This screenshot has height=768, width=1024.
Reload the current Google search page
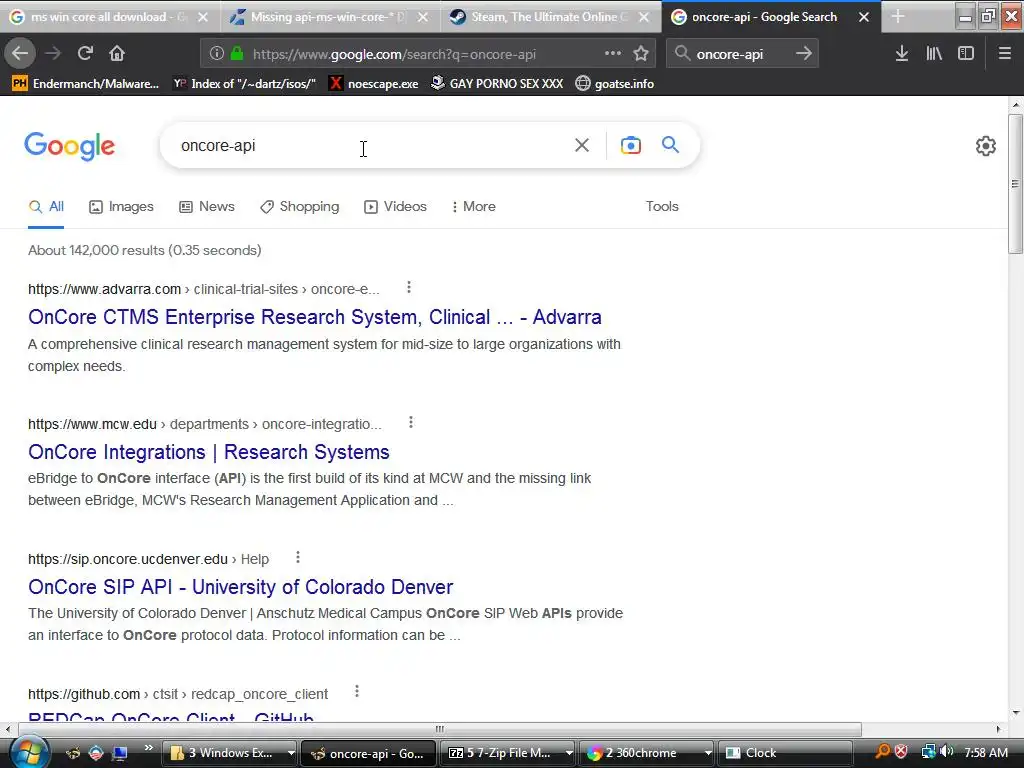85,53
